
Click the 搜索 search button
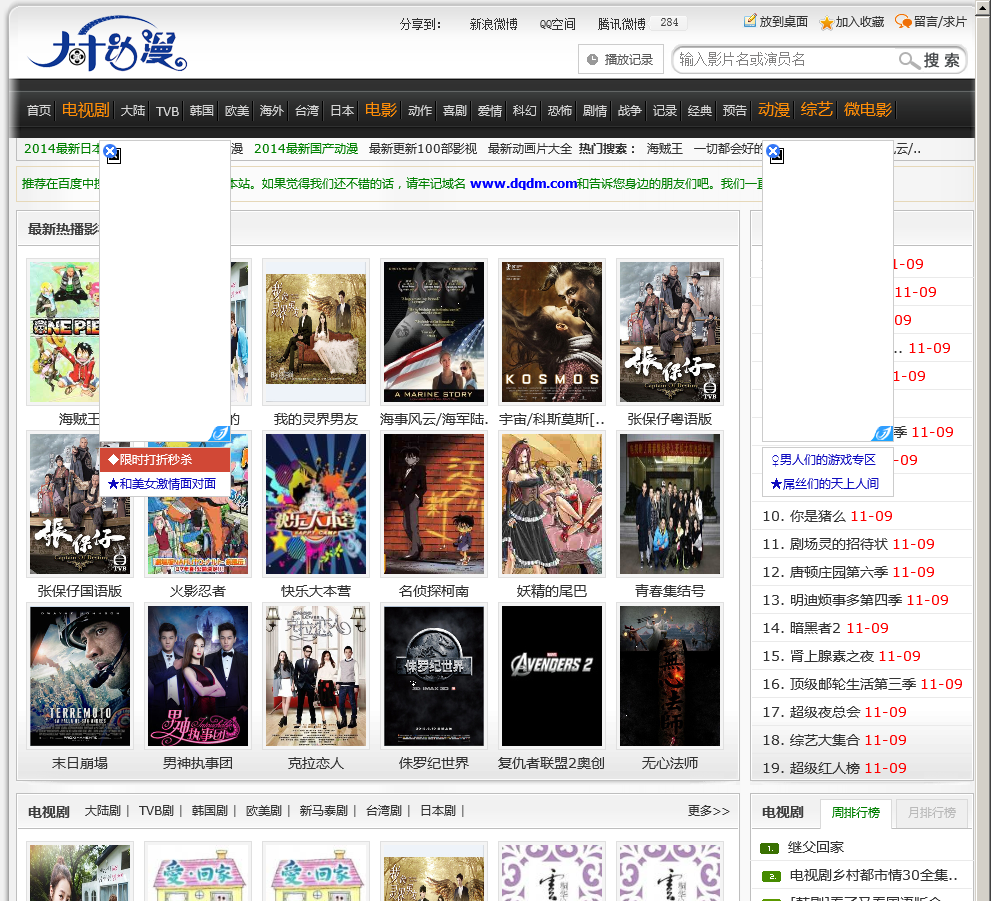pos(941,60)
